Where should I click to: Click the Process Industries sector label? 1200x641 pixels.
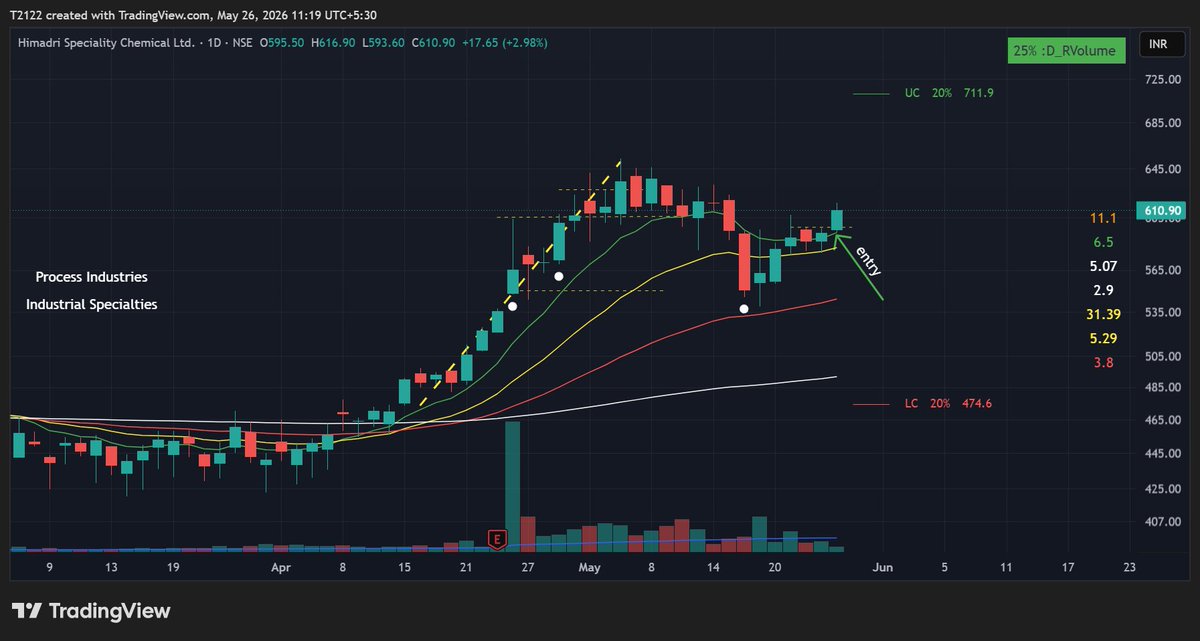(91, 277)
